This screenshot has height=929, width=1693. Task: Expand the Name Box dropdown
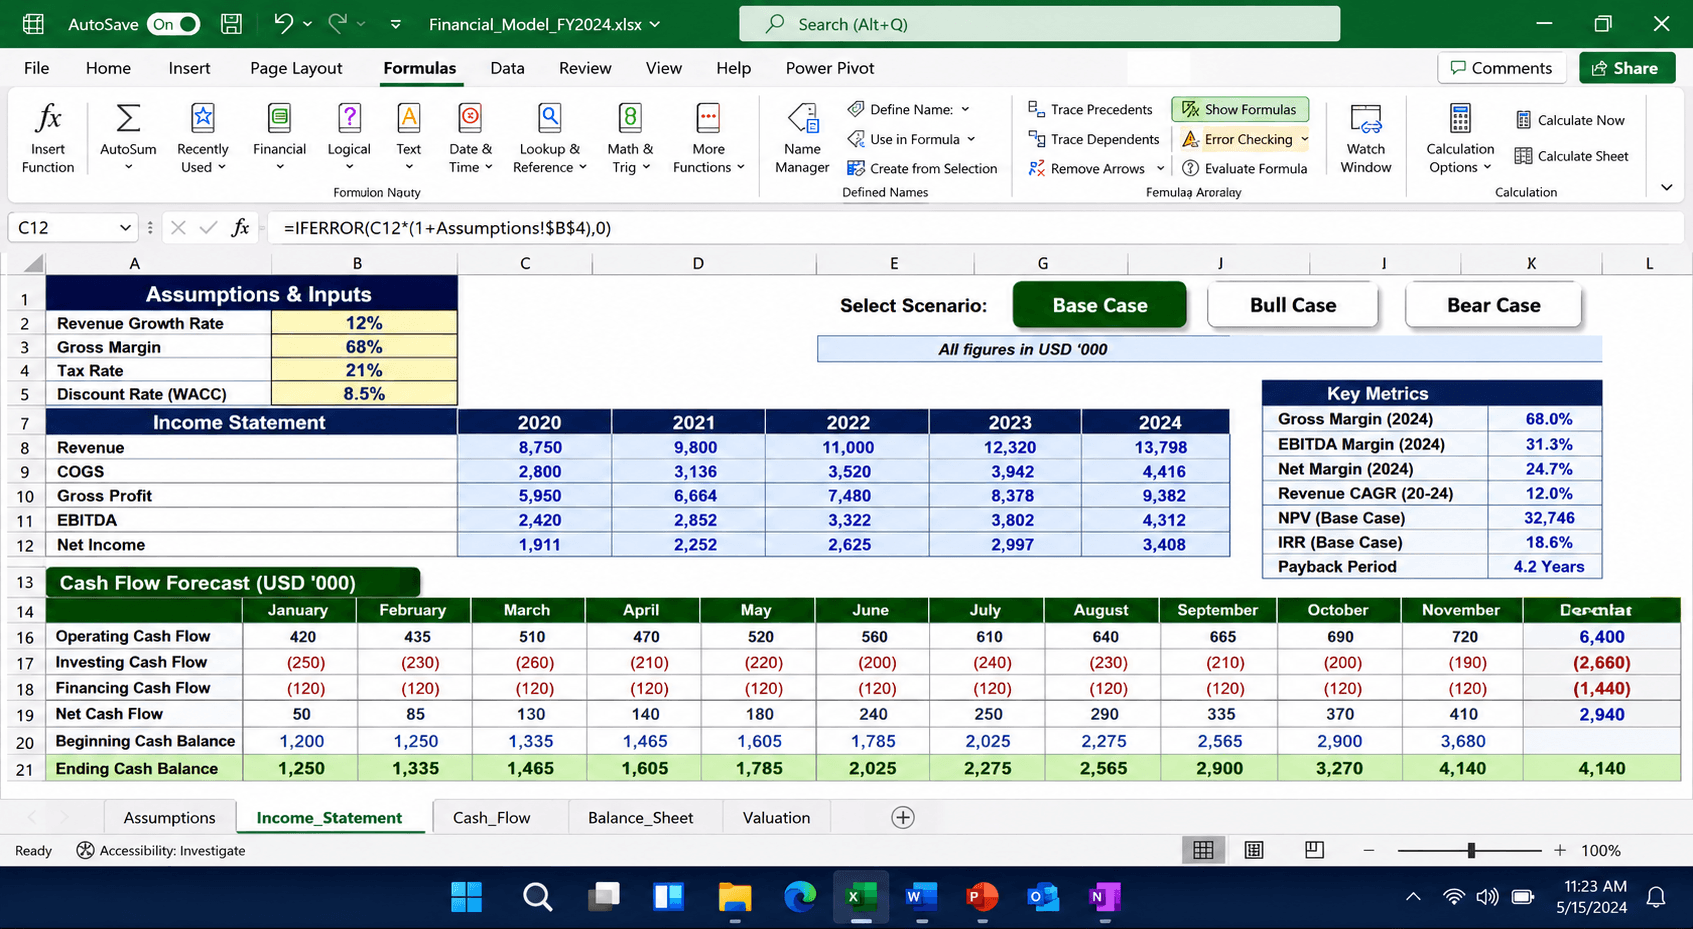click(x=125, y=228)
